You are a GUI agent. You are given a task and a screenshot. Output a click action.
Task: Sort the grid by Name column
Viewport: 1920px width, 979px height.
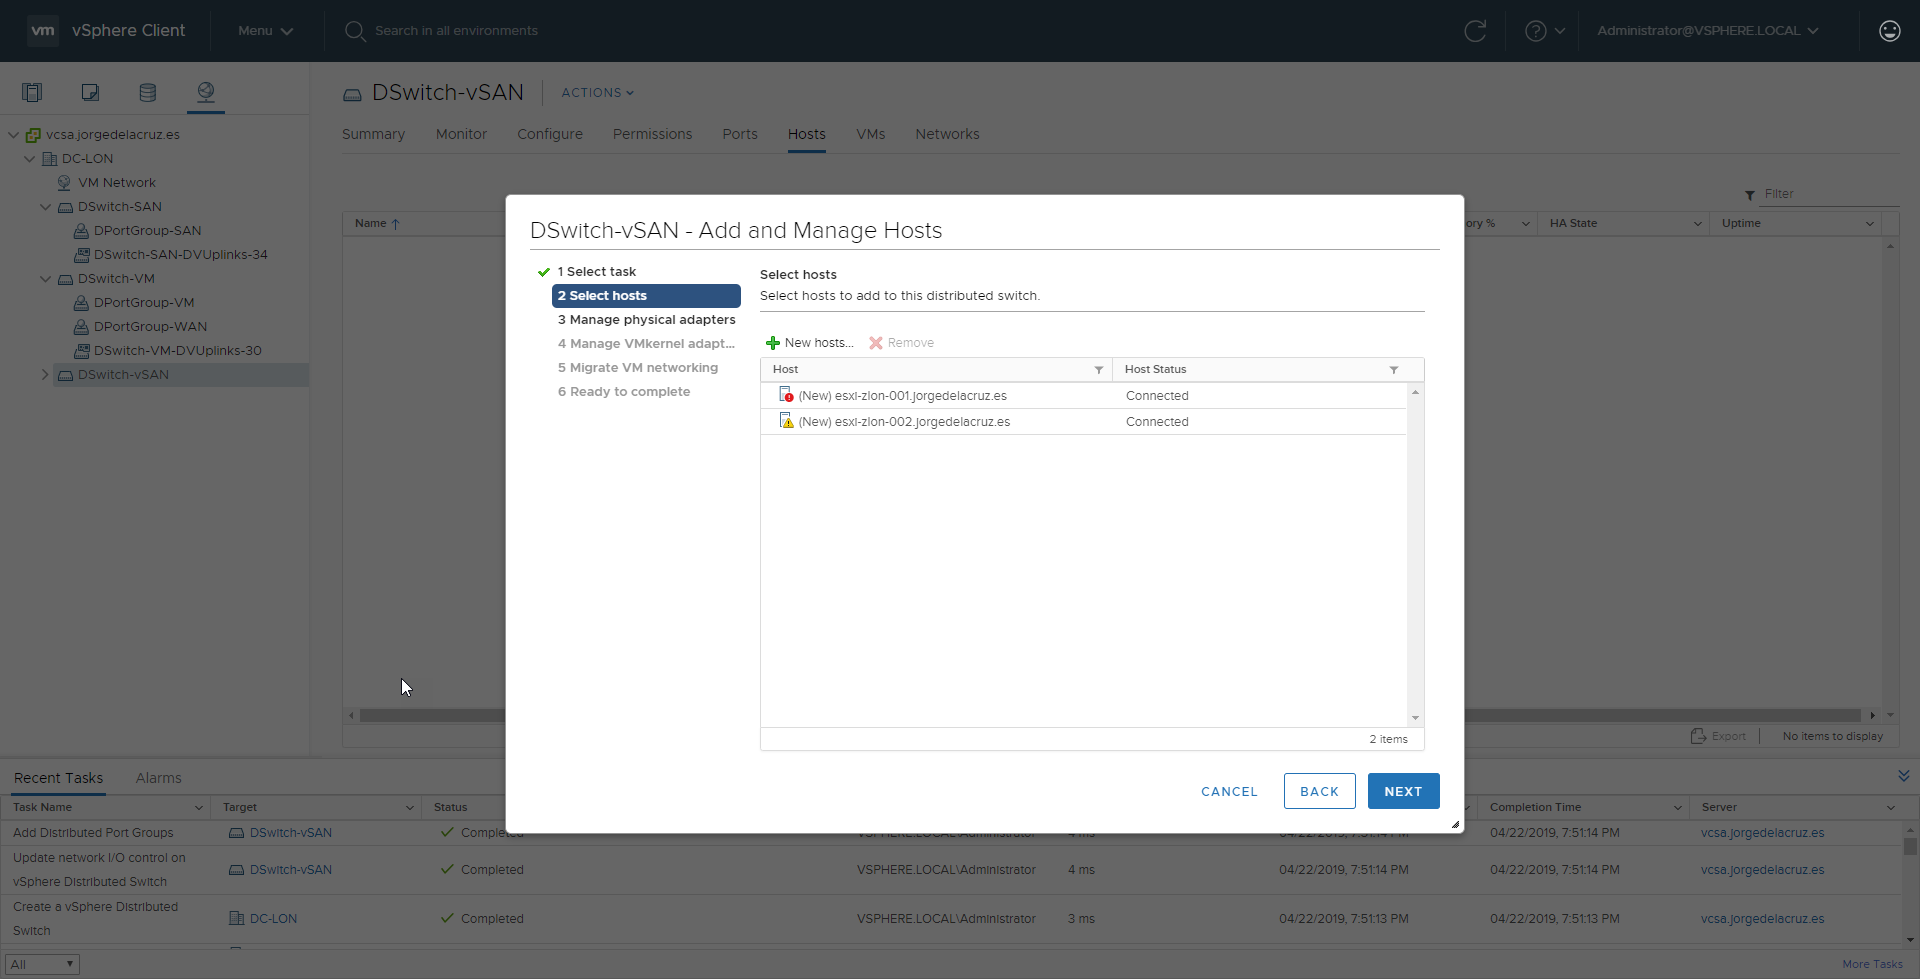point(377,224)
